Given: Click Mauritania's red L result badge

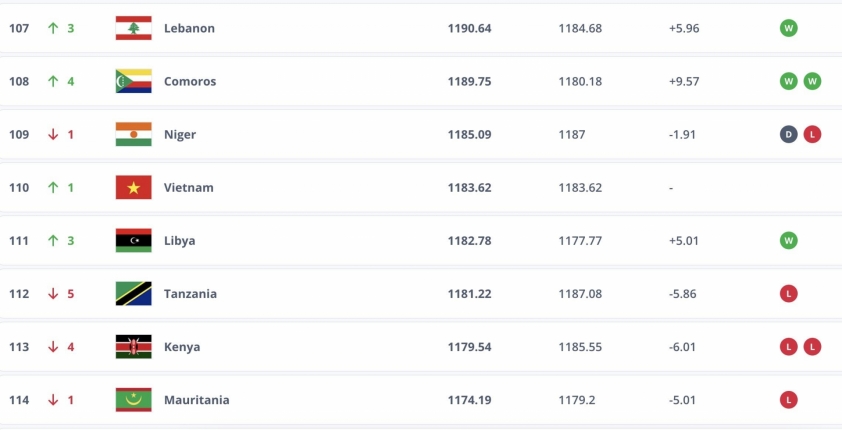Looking at the screenshot, I should 788,400.
